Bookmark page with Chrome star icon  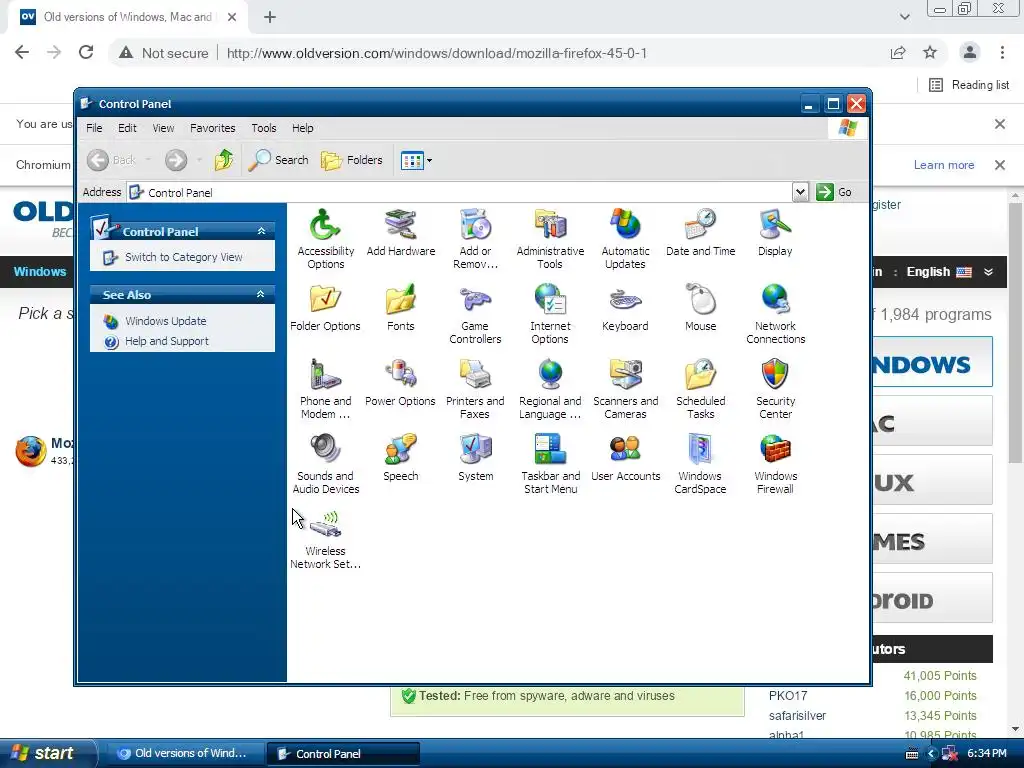click(930, 52)
